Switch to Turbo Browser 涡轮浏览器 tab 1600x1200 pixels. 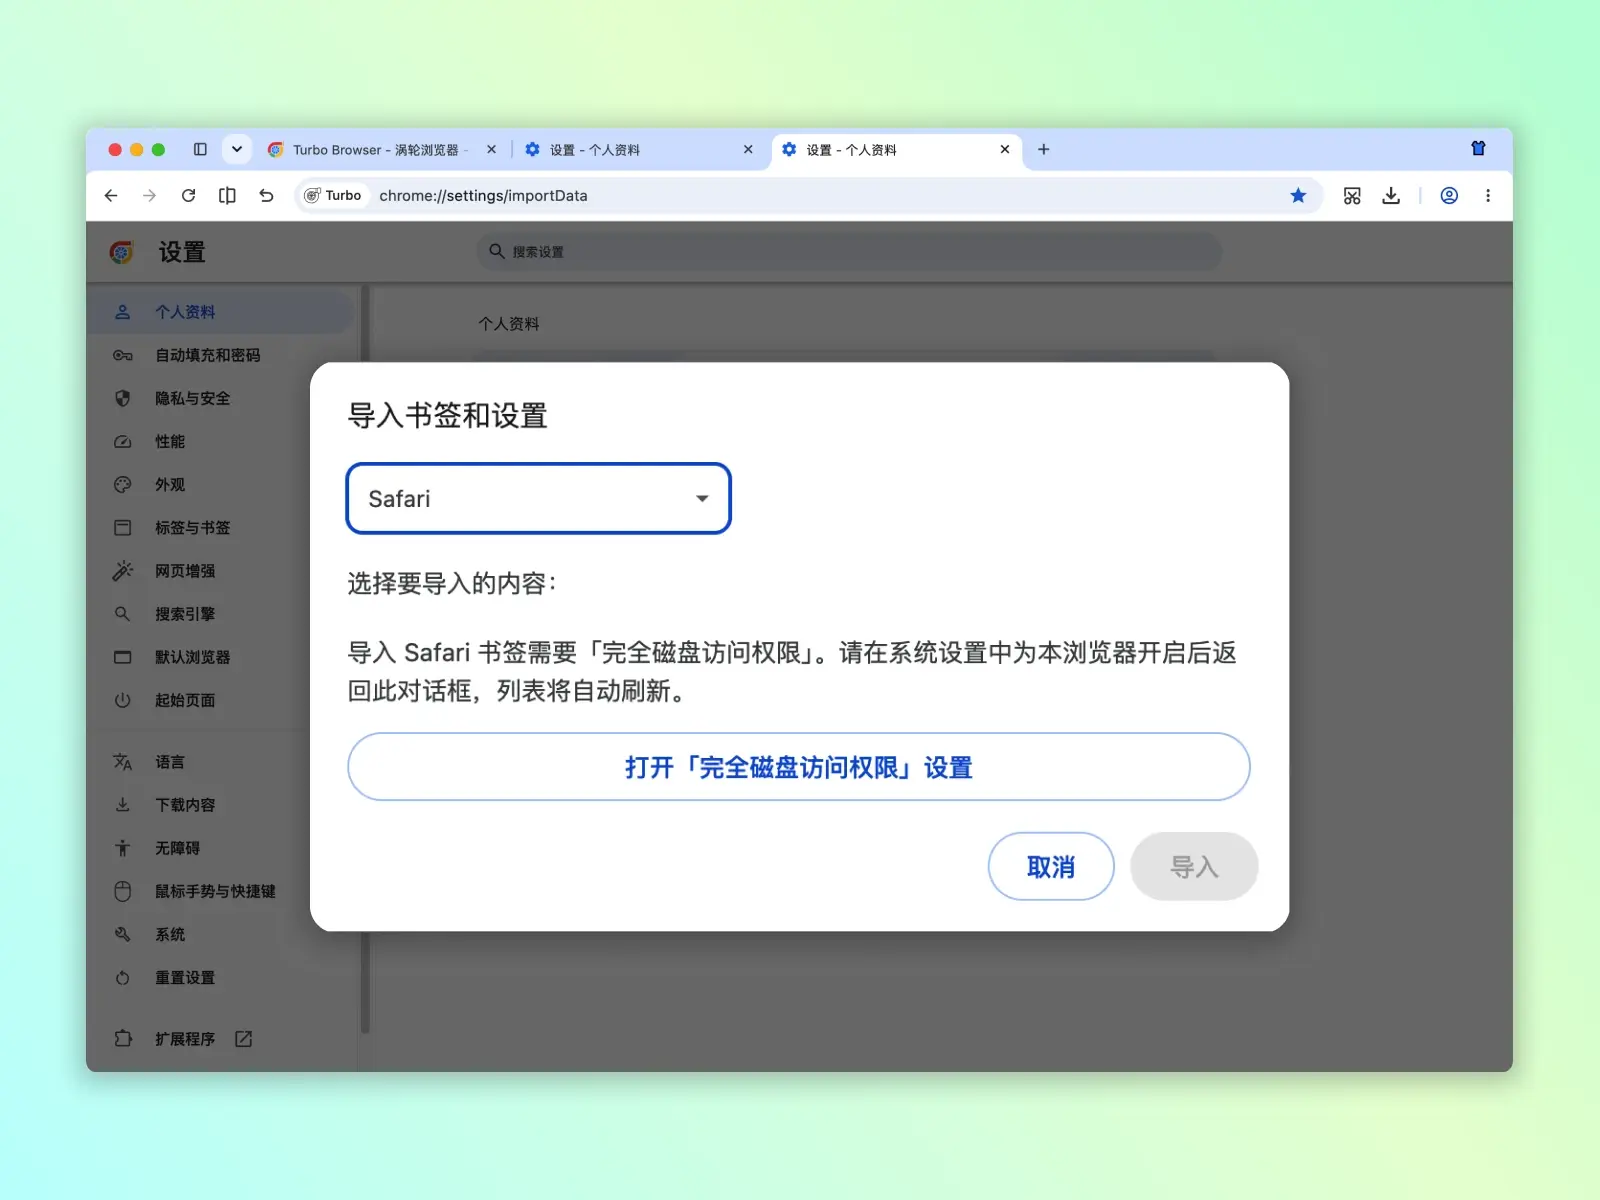tap(382, 149)
